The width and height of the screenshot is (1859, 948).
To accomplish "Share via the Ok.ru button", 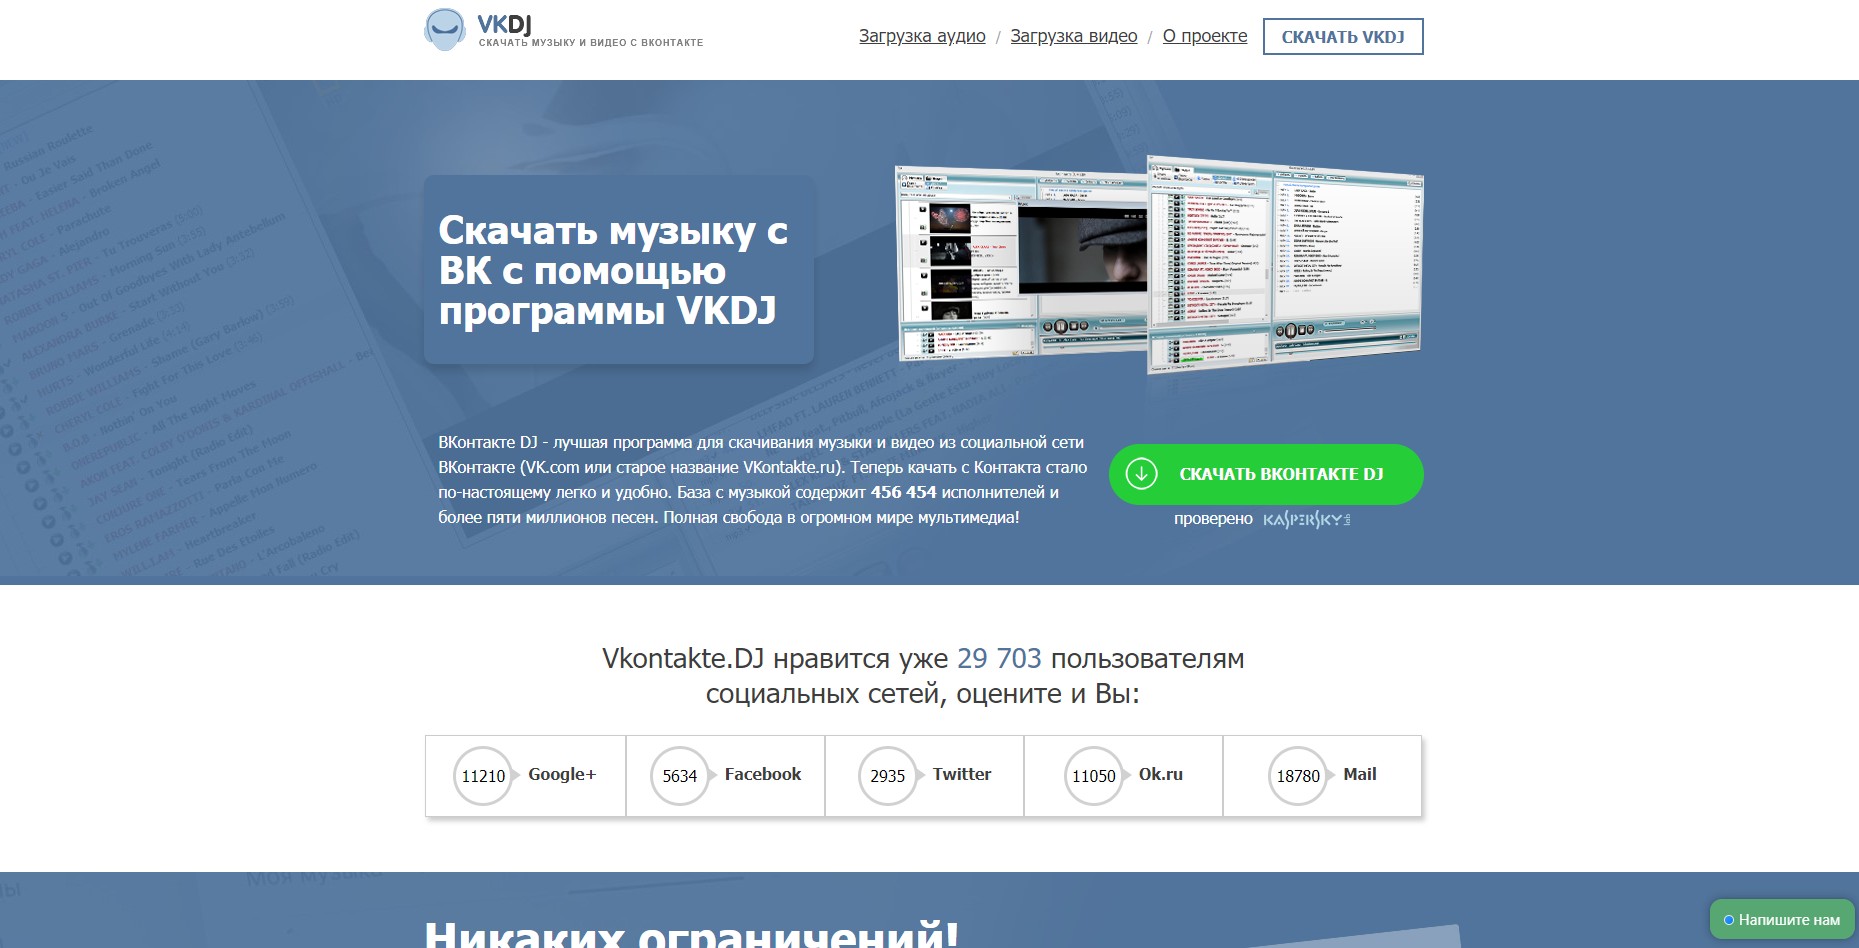I will click(1161, 774).
